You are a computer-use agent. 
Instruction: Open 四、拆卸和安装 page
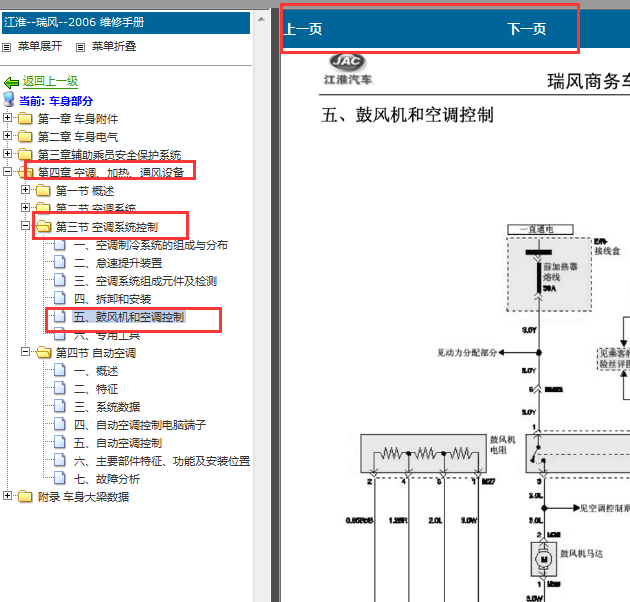point(112,299)
